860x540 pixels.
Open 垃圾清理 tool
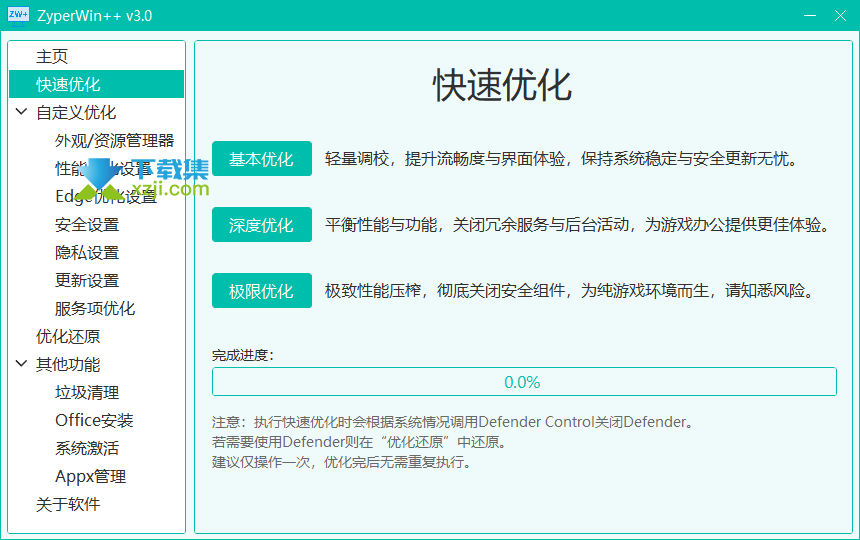tap(87, 392)
